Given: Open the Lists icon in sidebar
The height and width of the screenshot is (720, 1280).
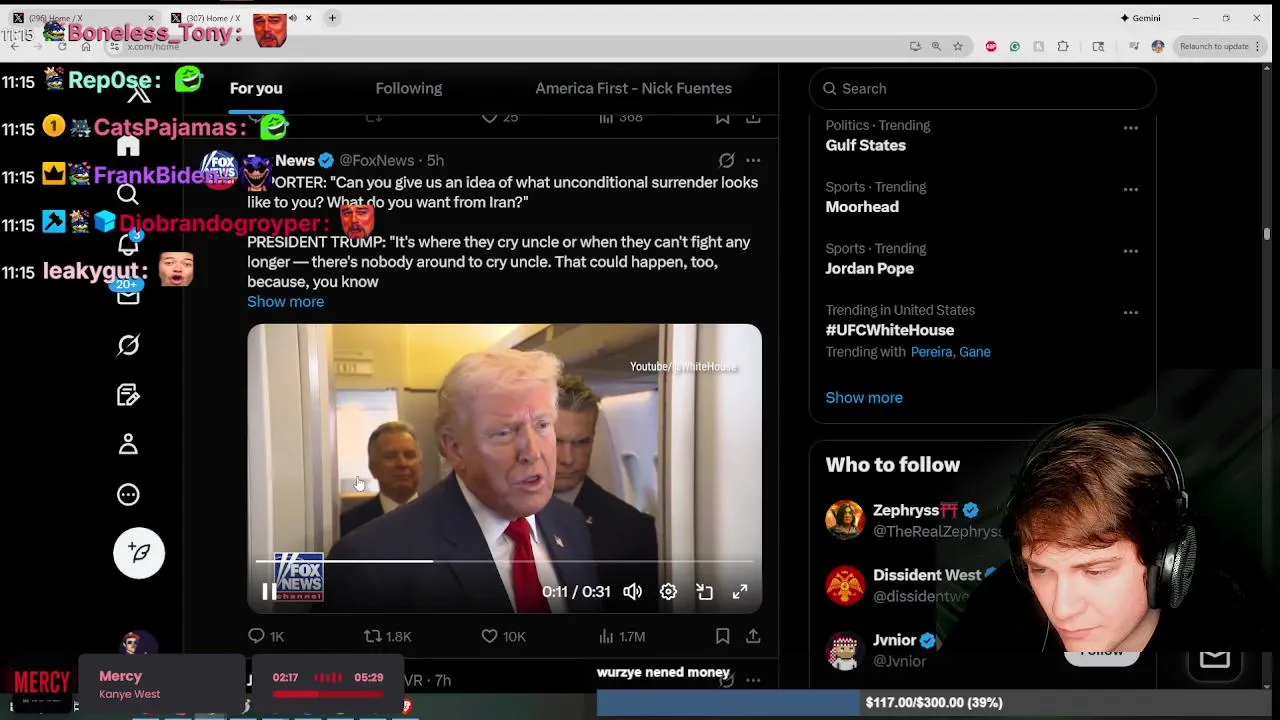Looking at the screenshot, I should coord(128,395).
